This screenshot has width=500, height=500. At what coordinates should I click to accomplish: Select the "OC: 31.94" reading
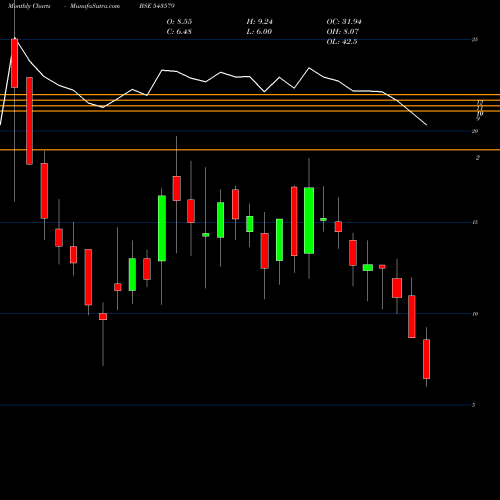tap(344, 22)
